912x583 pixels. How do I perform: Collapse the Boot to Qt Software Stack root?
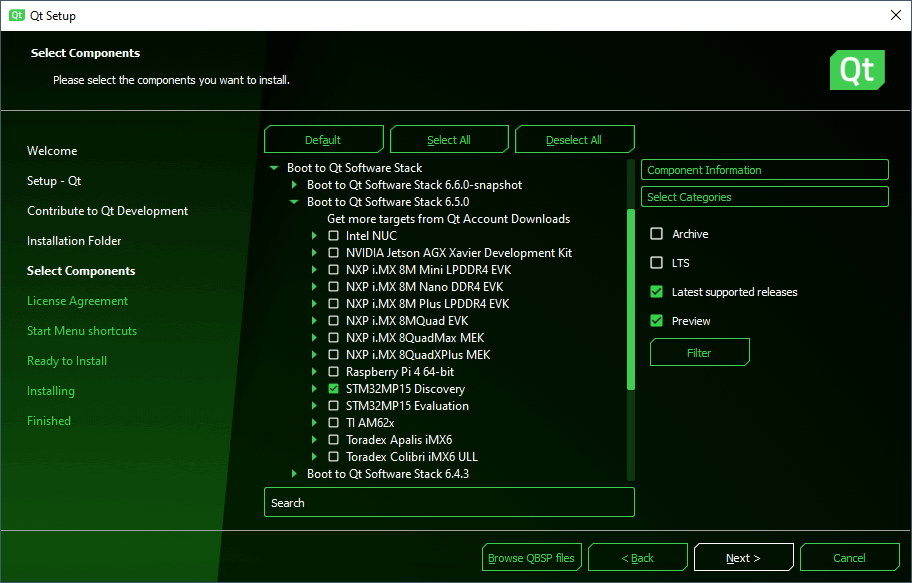click(x=274, y=168)
